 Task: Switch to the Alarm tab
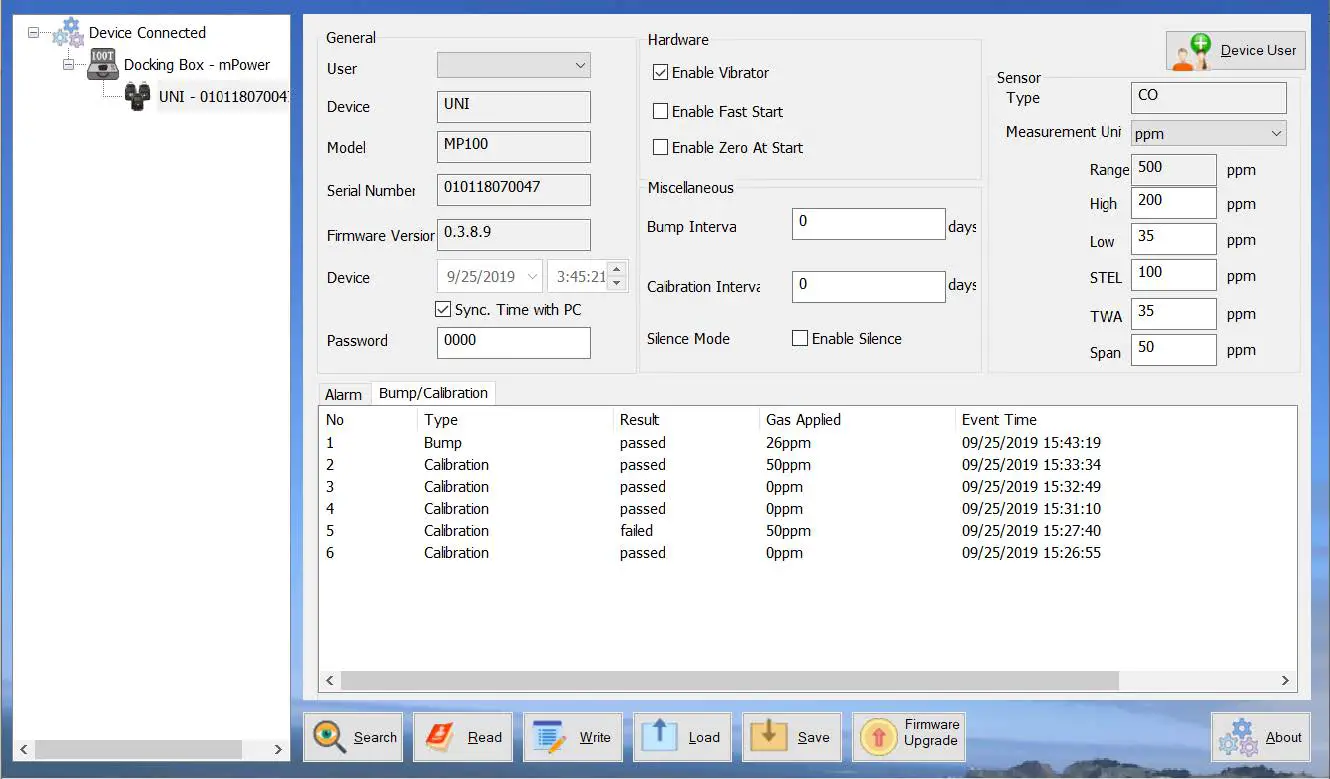(343, 394)
